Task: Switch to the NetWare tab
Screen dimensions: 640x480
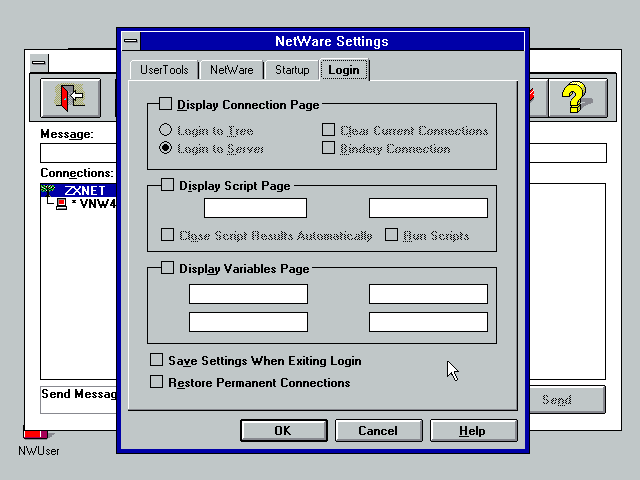Action: tap(231, 70)
